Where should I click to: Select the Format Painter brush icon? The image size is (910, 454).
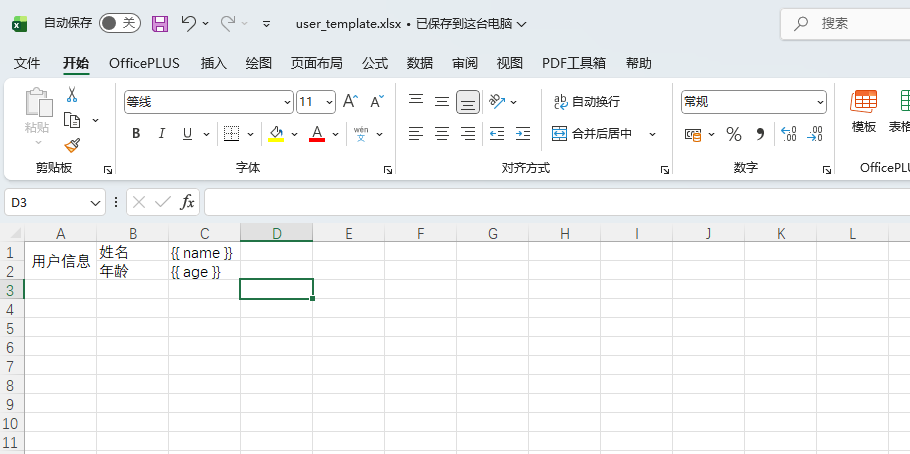coord(72,145)
